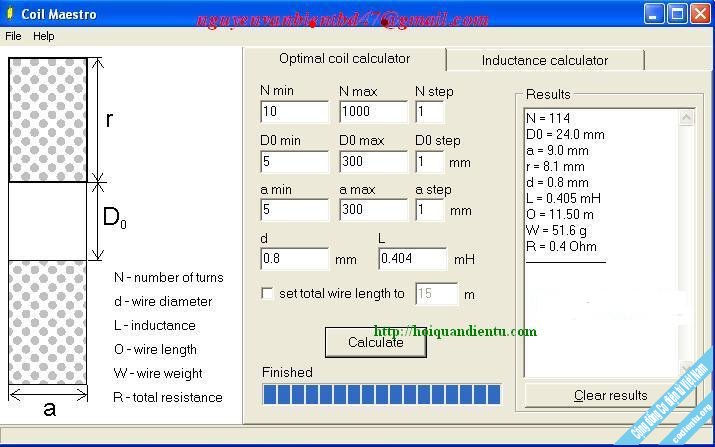Click the total wire length field
Image resolution: width=715 pixels, height=447 pixels.
tap(436, 294)
